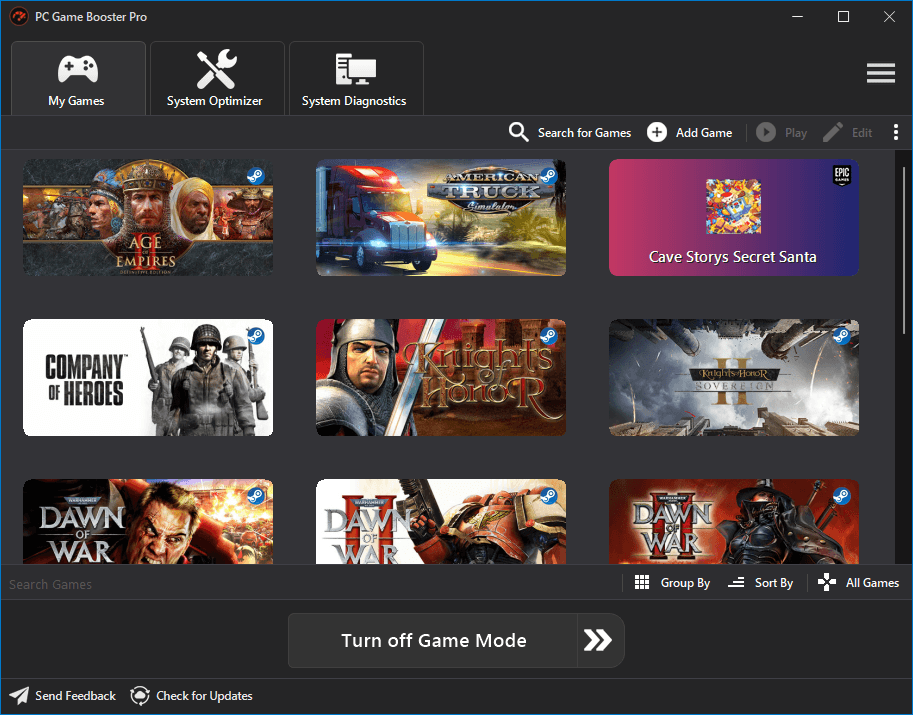
Task: Click the Edit label in toolbar
Action: click(x=862, y=133)
